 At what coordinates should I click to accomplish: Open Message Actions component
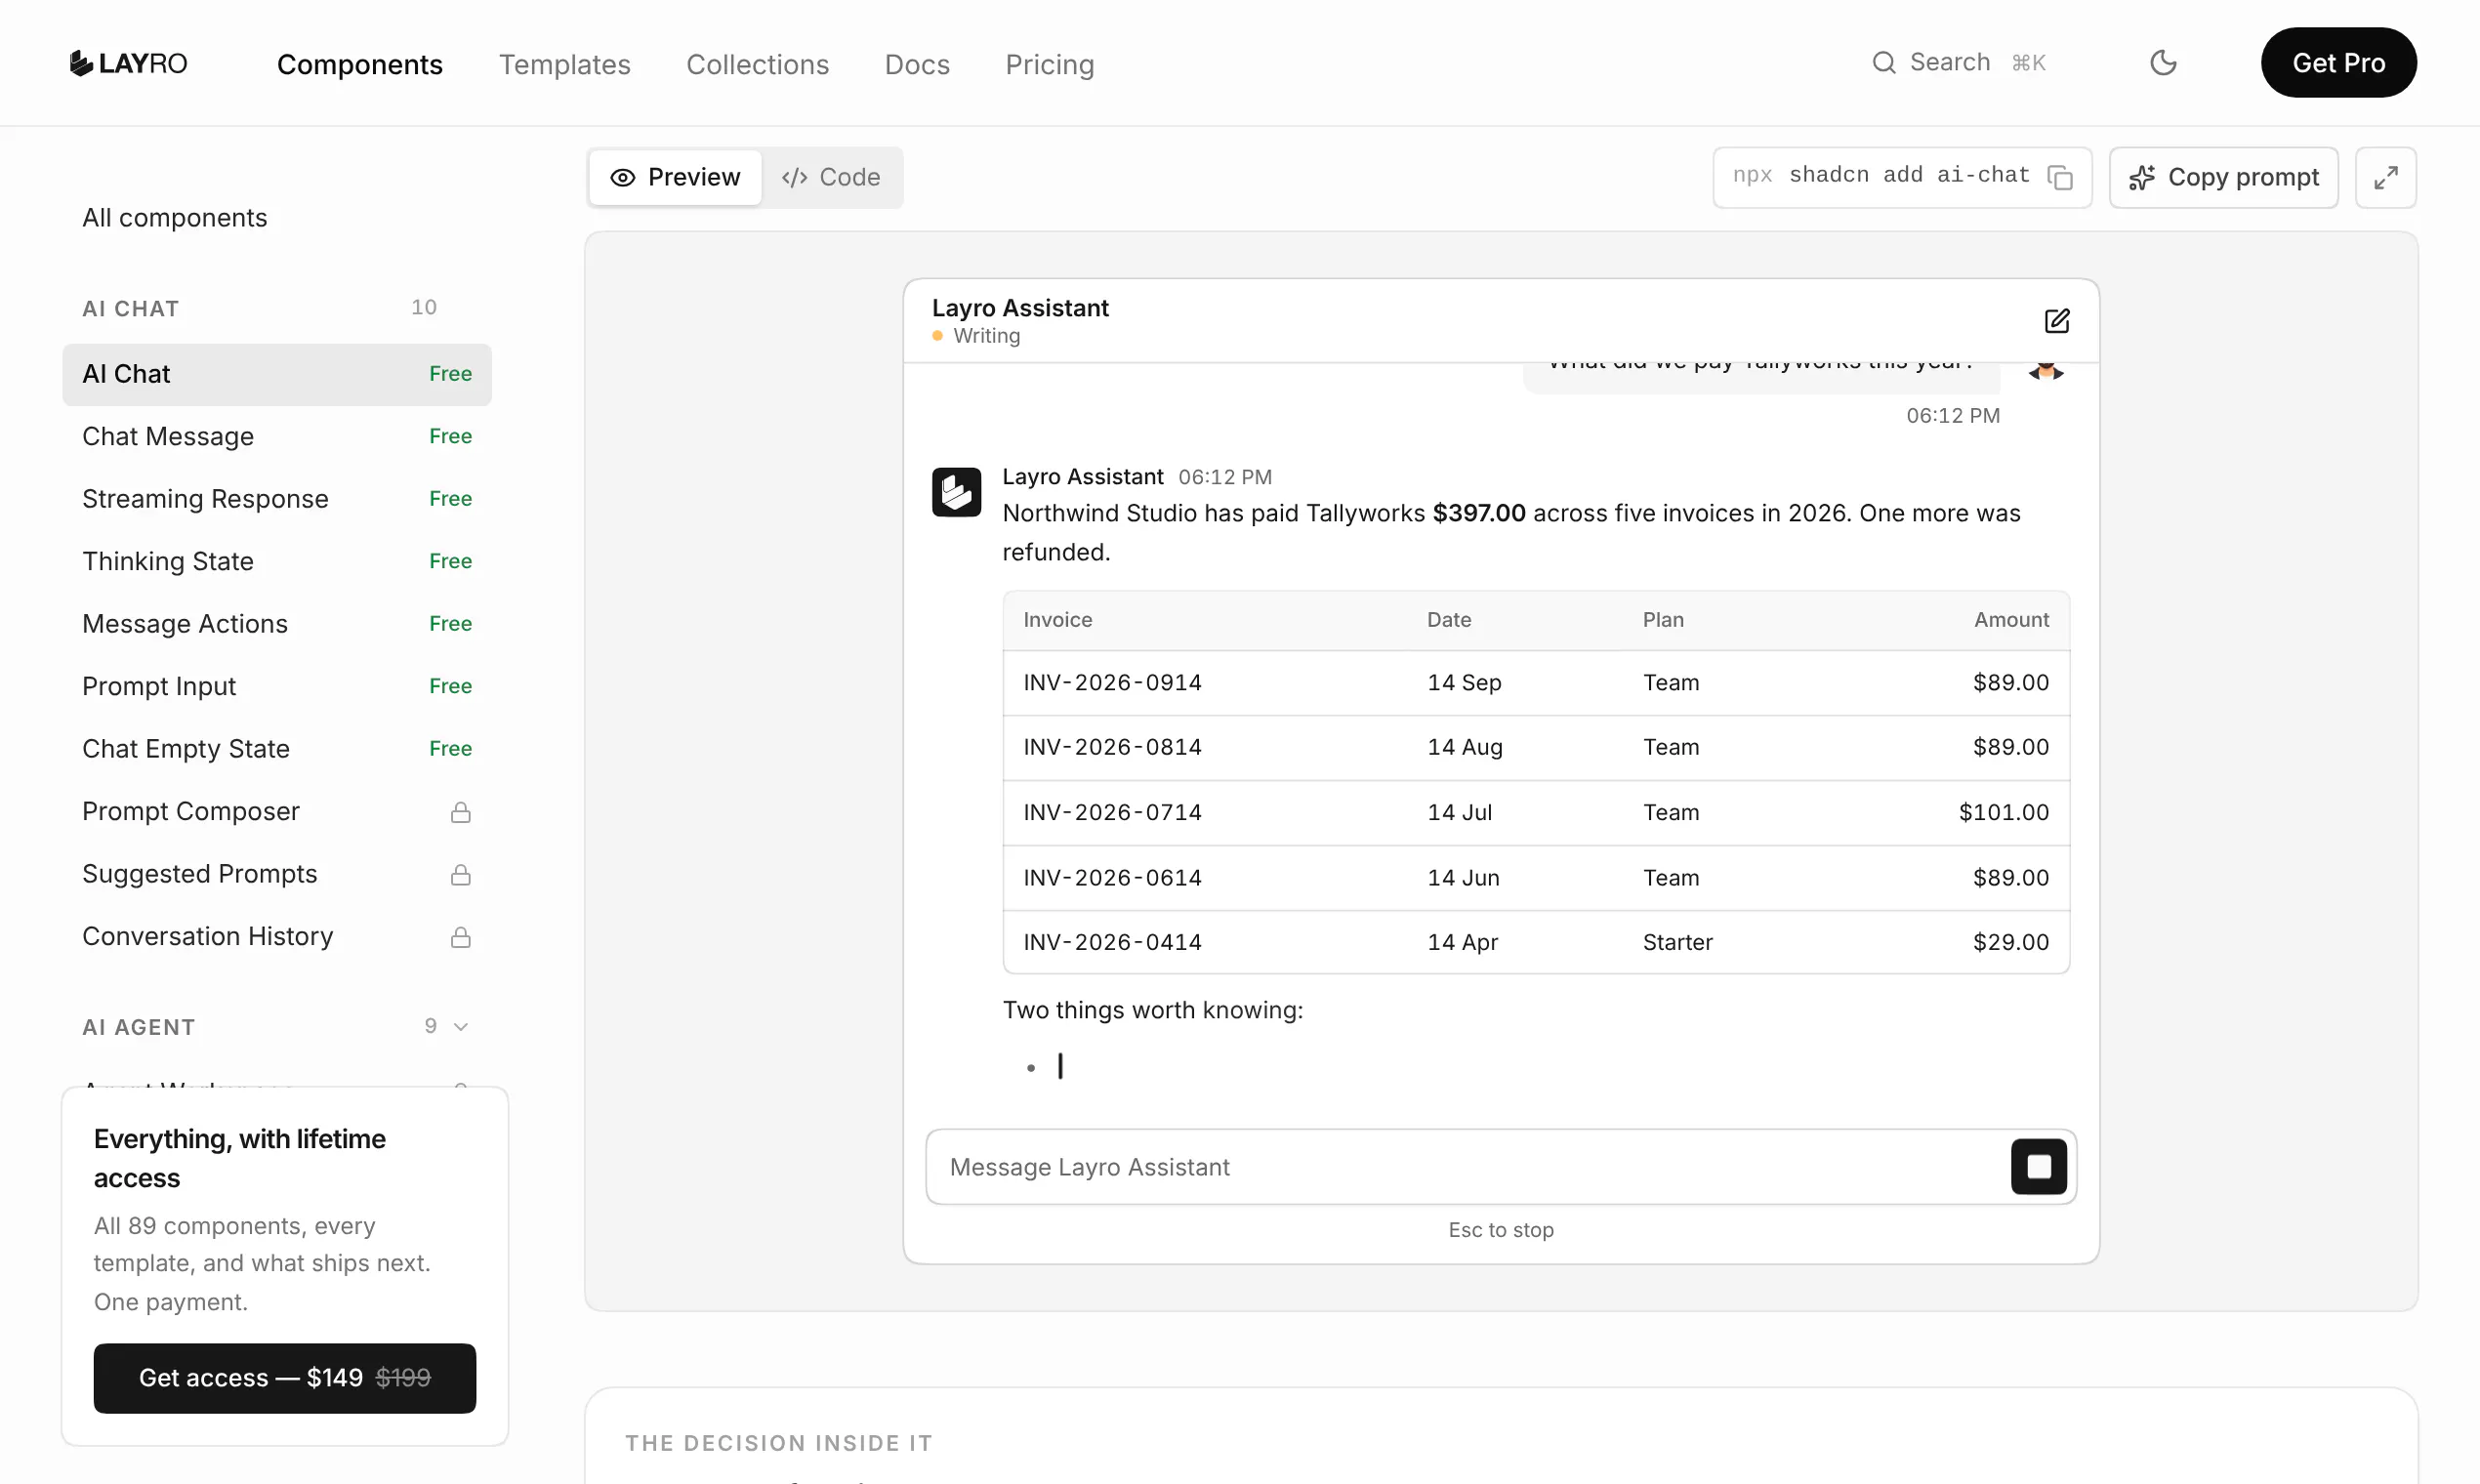(x=277, y=624)
